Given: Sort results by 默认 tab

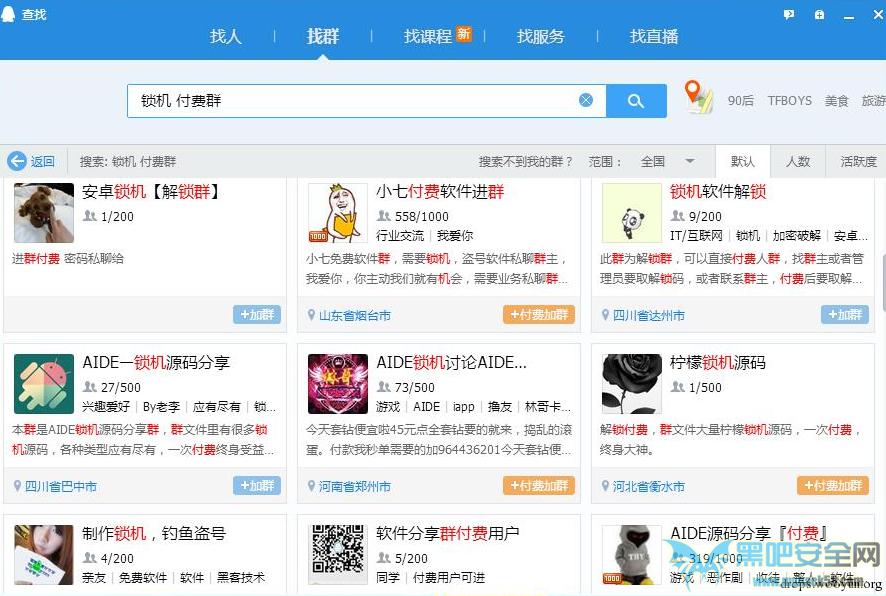Looking at the screenshot, I should (x=742, y=162).
